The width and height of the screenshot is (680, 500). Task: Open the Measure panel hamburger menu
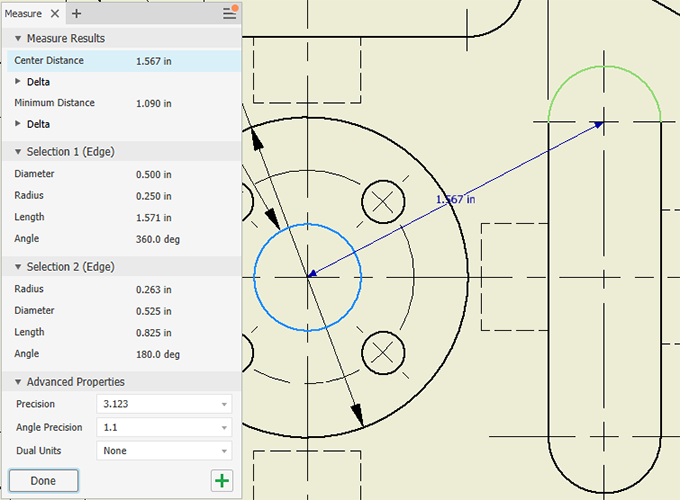[230, 13]
